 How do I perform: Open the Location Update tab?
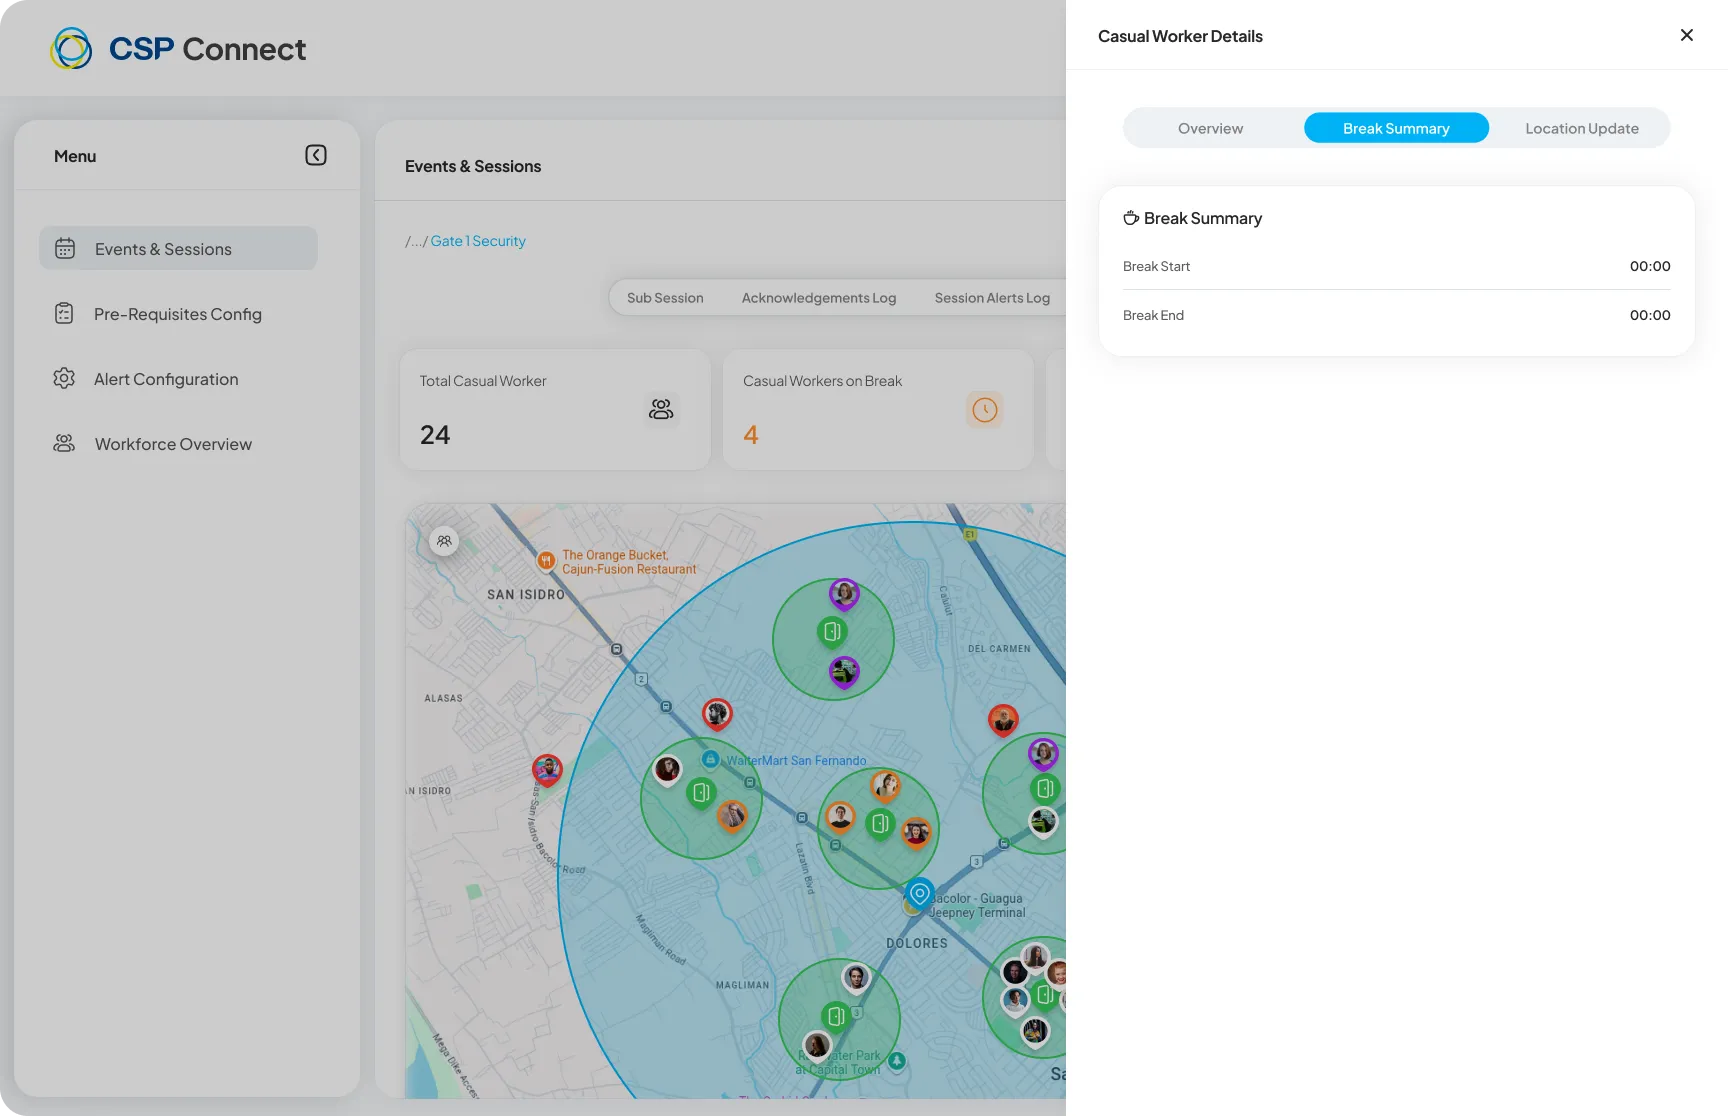(x=1581, y=128)
